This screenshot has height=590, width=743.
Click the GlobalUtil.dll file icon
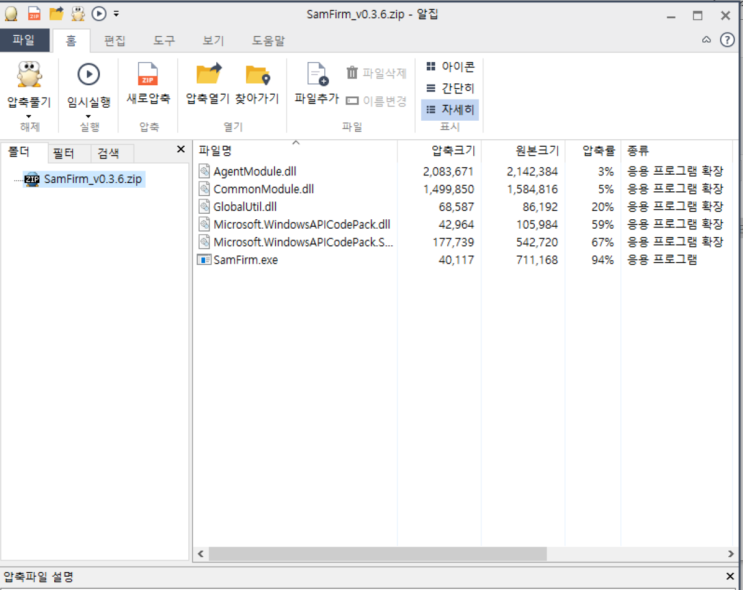204,207
